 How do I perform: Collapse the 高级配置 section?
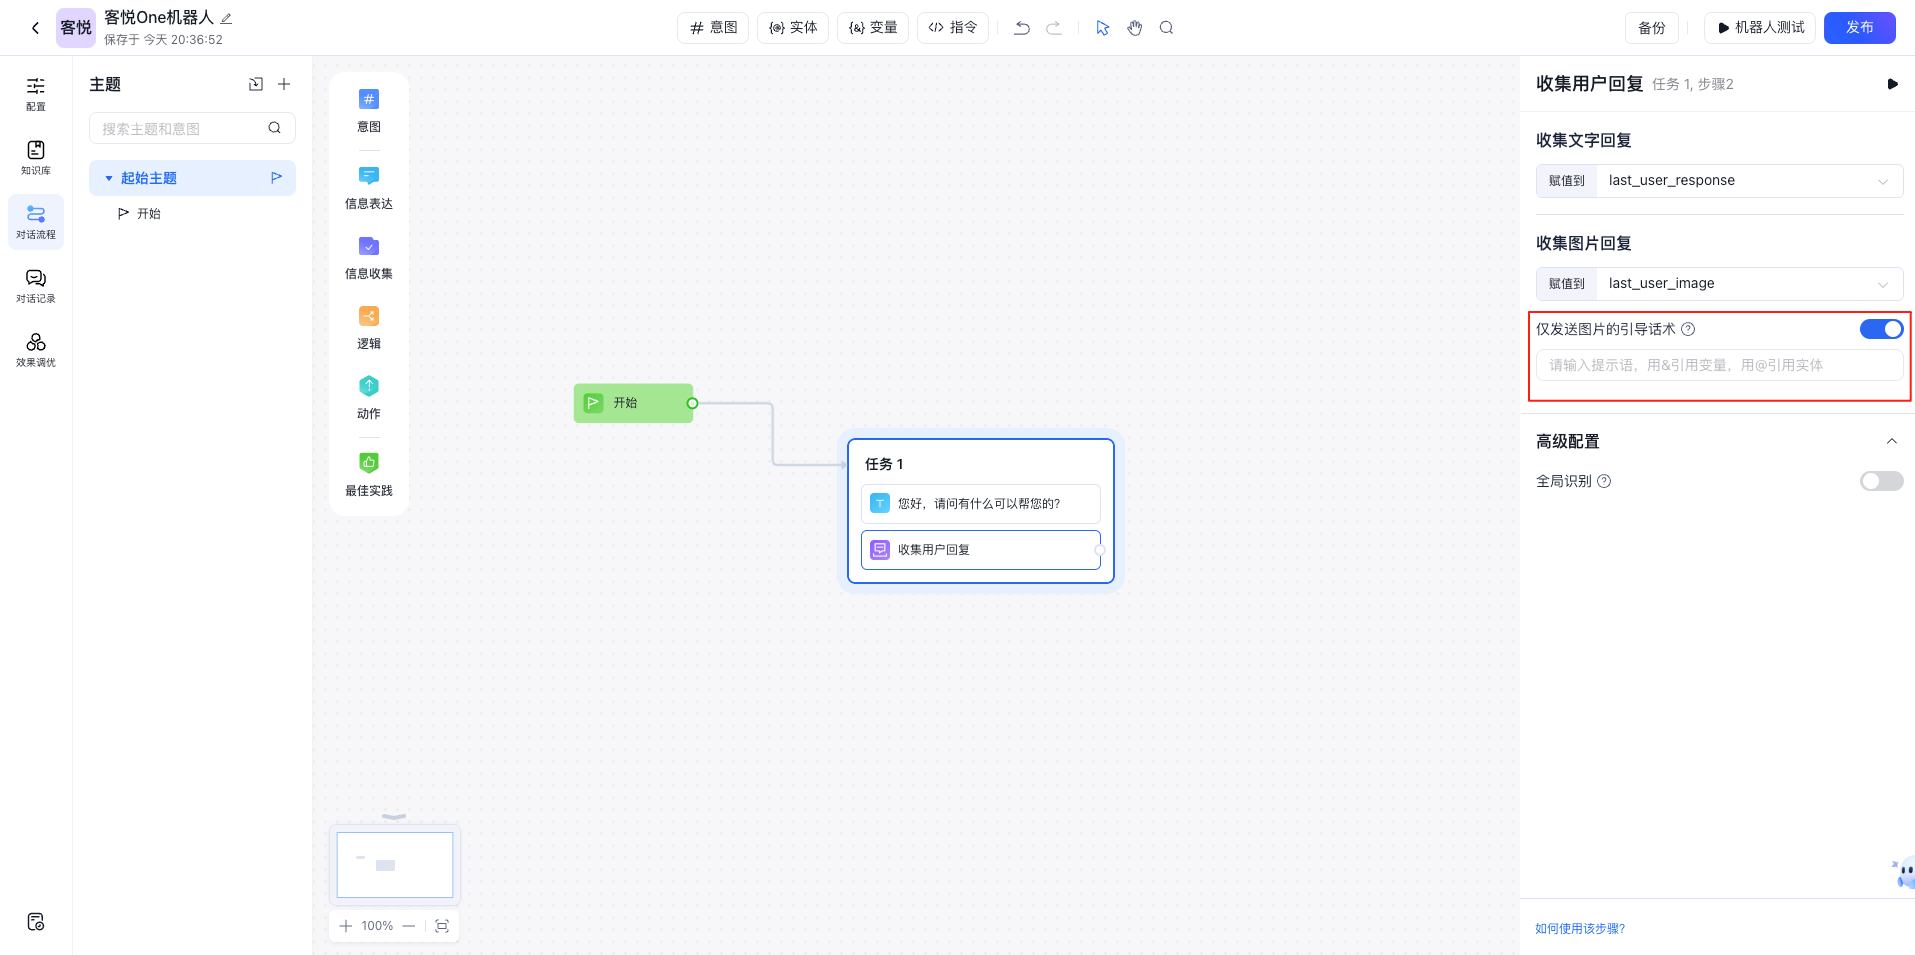coord(1891,441)
